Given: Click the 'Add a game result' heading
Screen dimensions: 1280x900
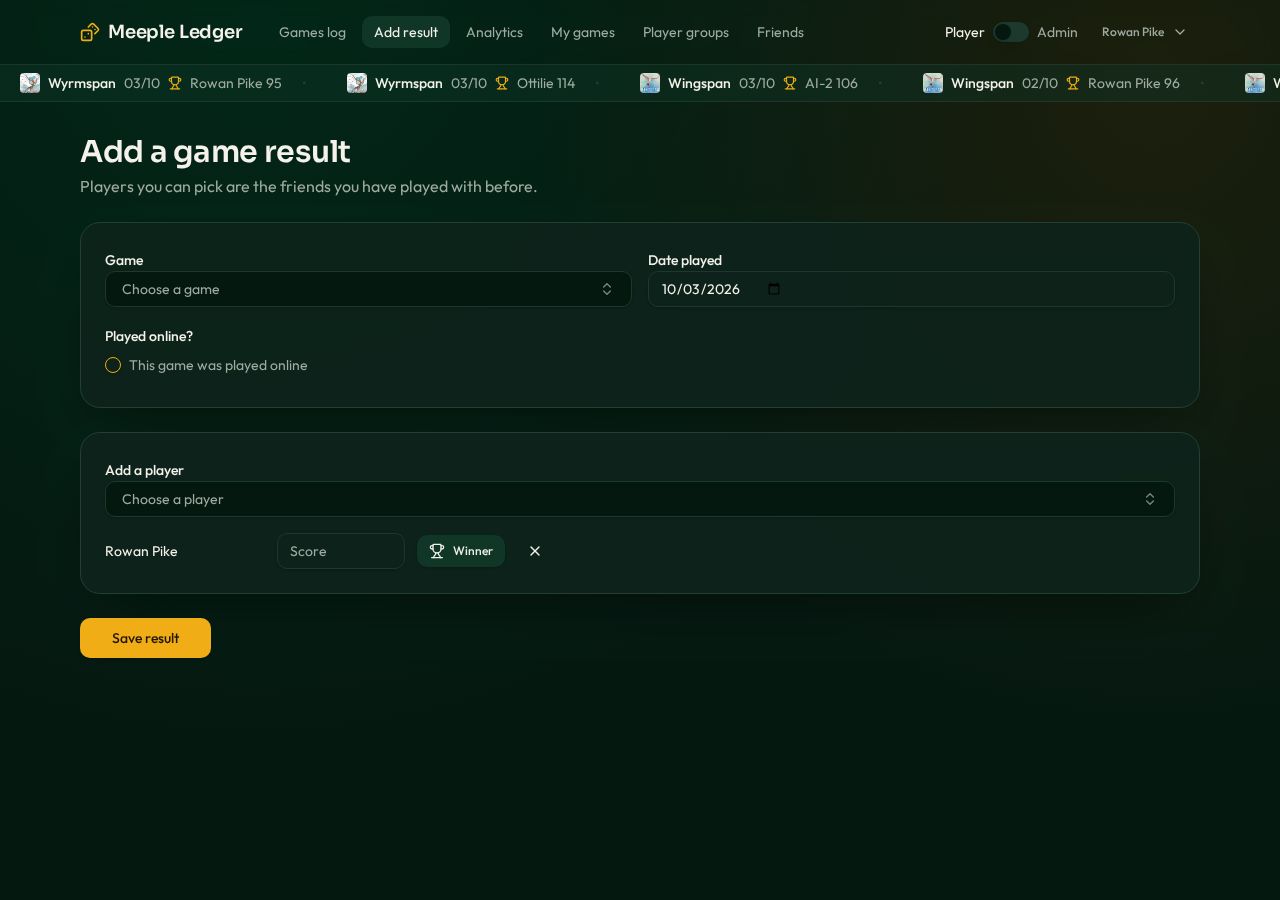Looking at the screenshot, I should click(215, 151).
